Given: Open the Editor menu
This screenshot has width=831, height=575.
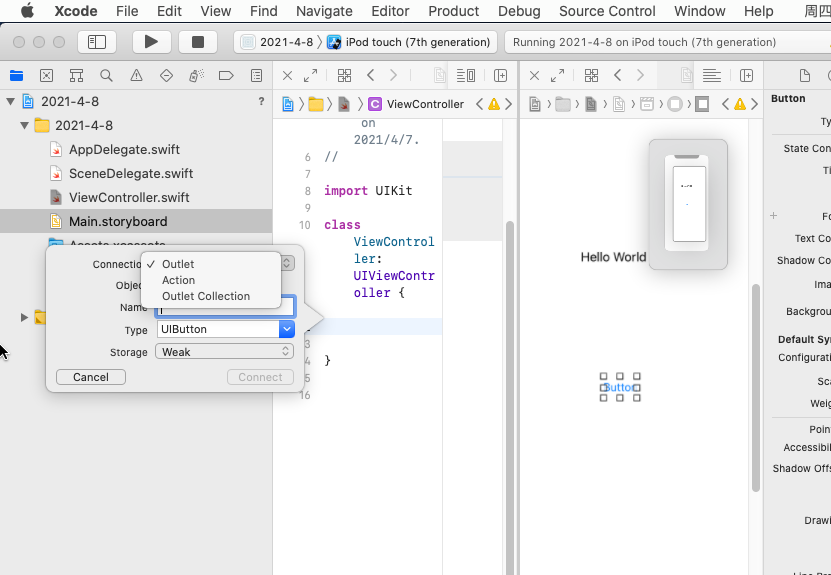Looking at the screenshot, I should 390,11.
